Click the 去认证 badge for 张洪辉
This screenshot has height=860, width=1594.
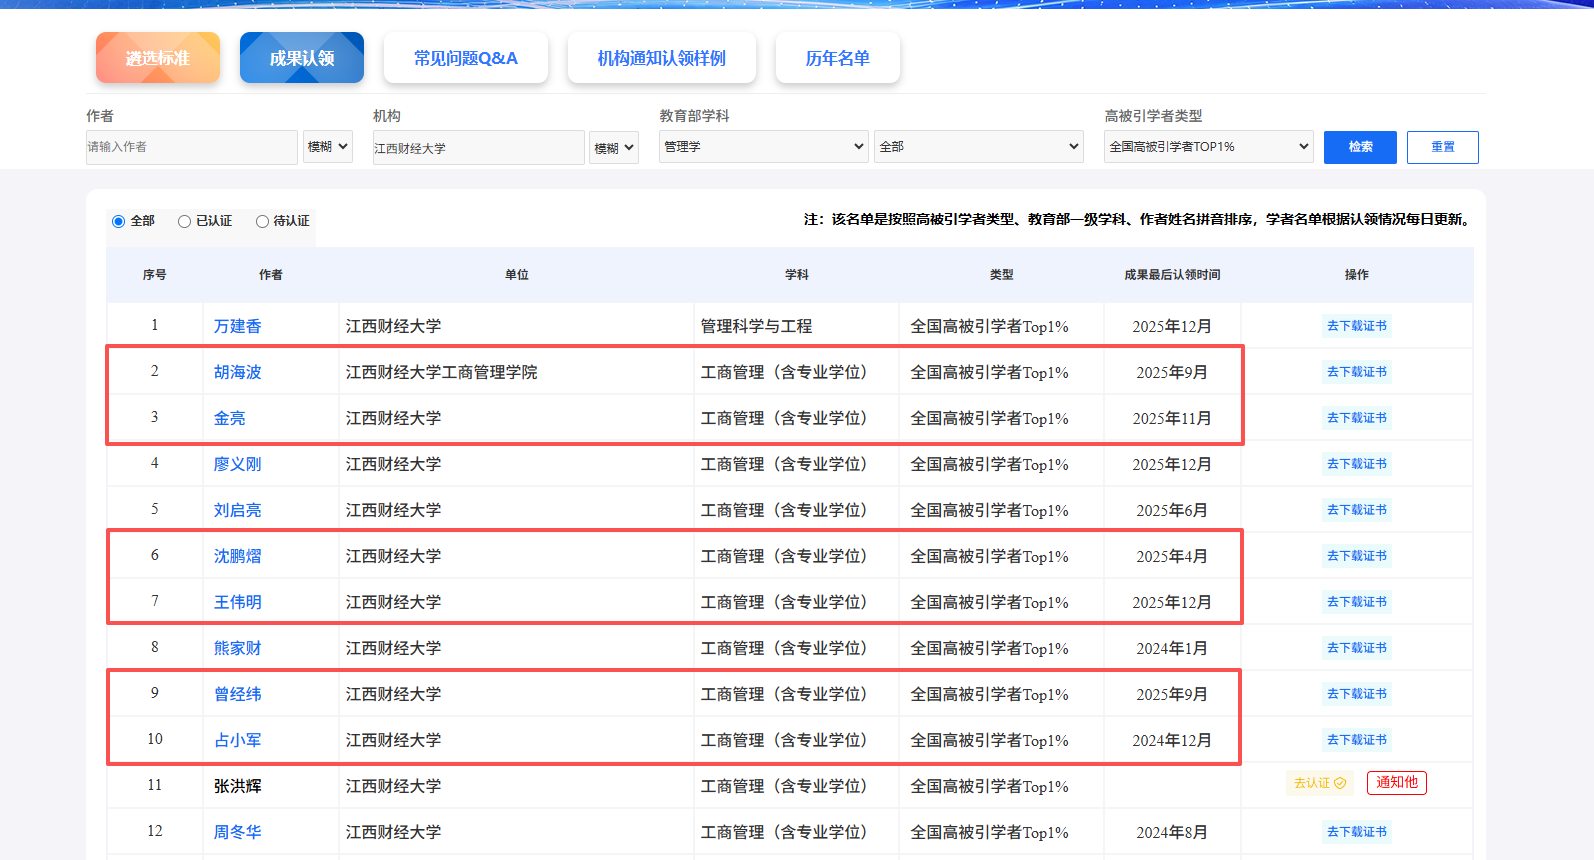click(1319, 783)
